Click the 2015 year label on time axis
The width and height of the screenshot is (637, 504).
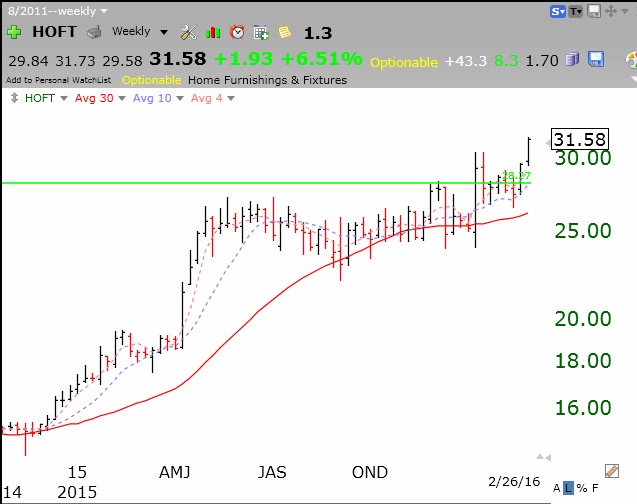point(77,492)
